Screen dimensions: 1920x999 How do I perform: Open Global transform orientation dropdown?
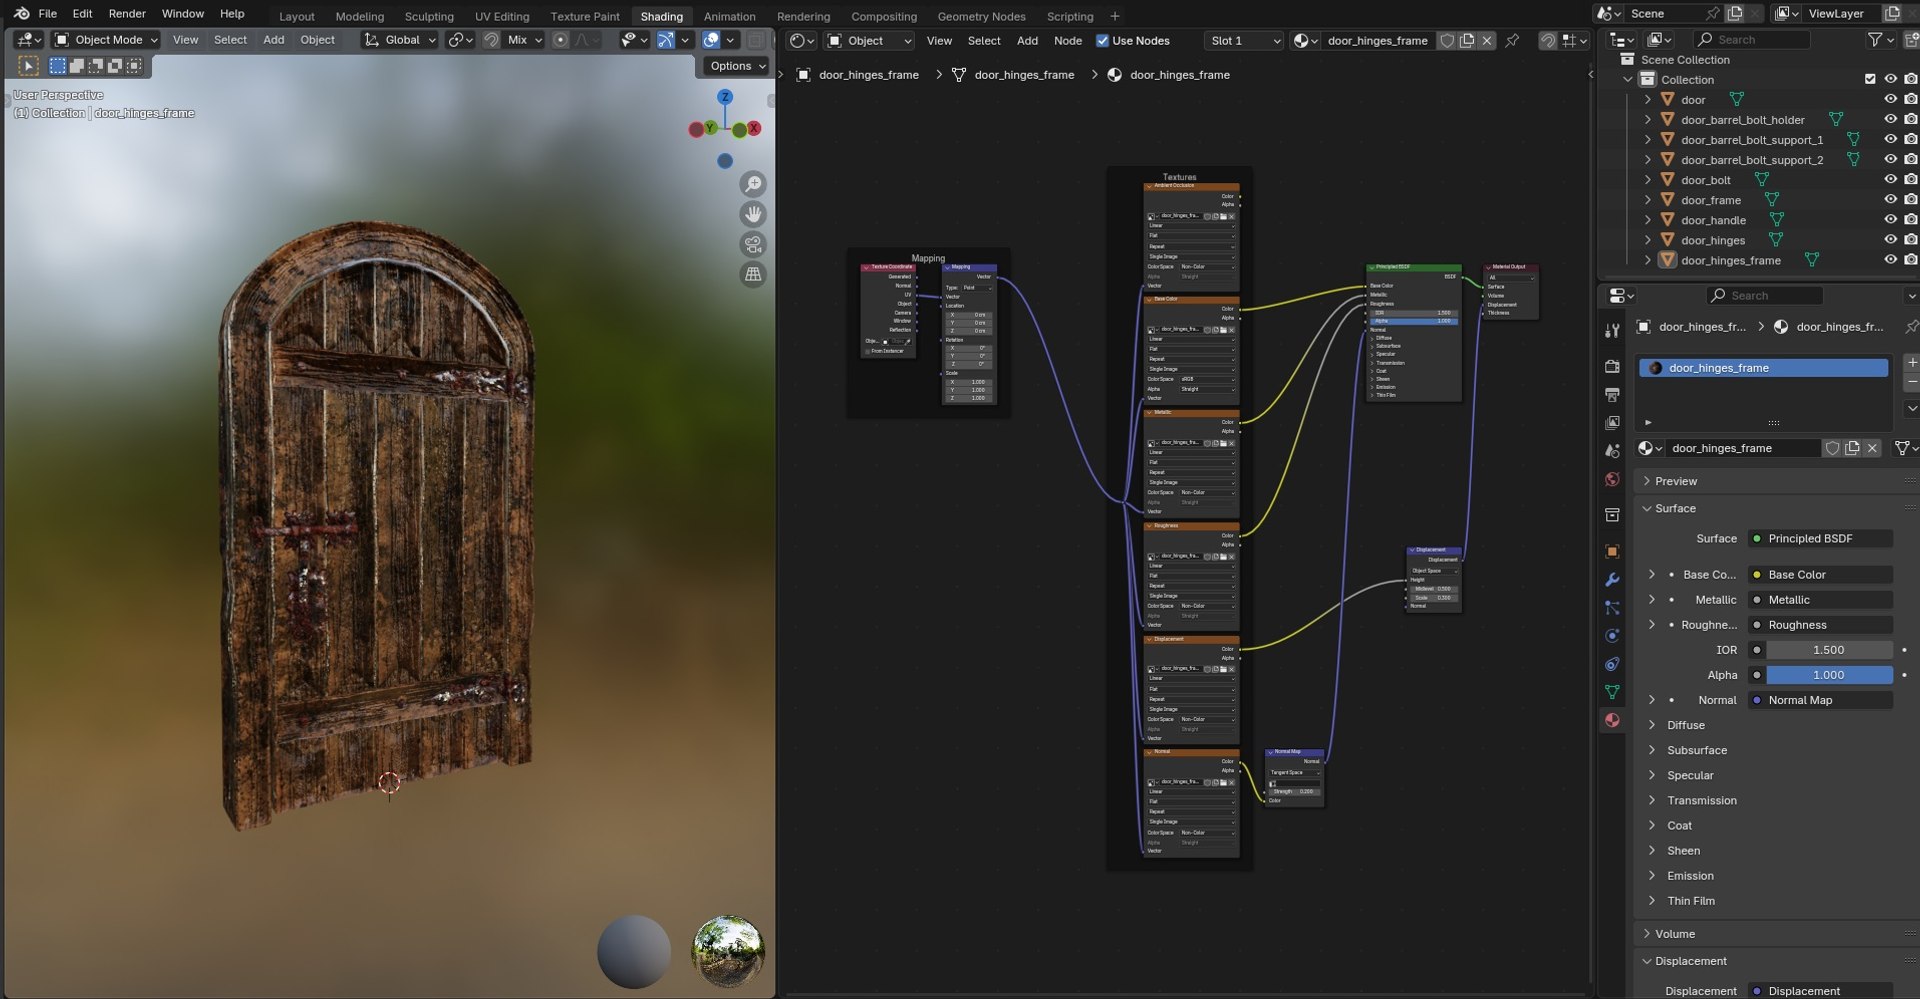coord(400,40)
